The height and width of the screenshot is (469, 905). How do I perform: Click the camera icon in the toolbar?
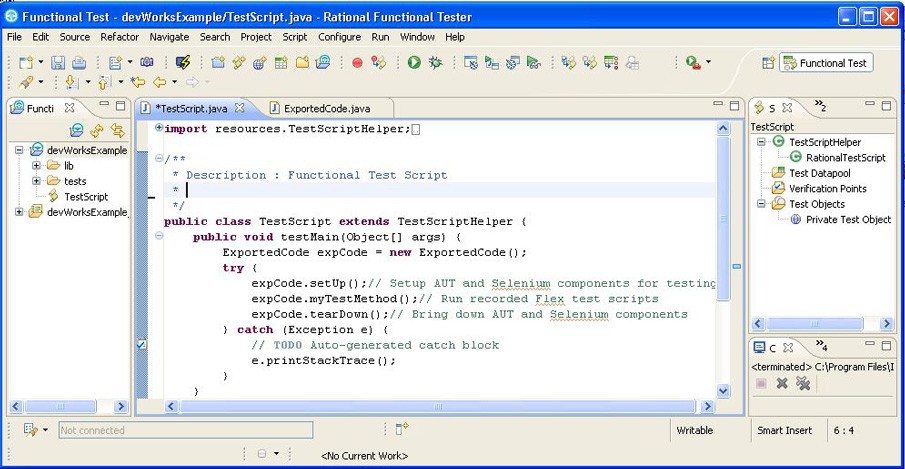(x=147, y=62)
